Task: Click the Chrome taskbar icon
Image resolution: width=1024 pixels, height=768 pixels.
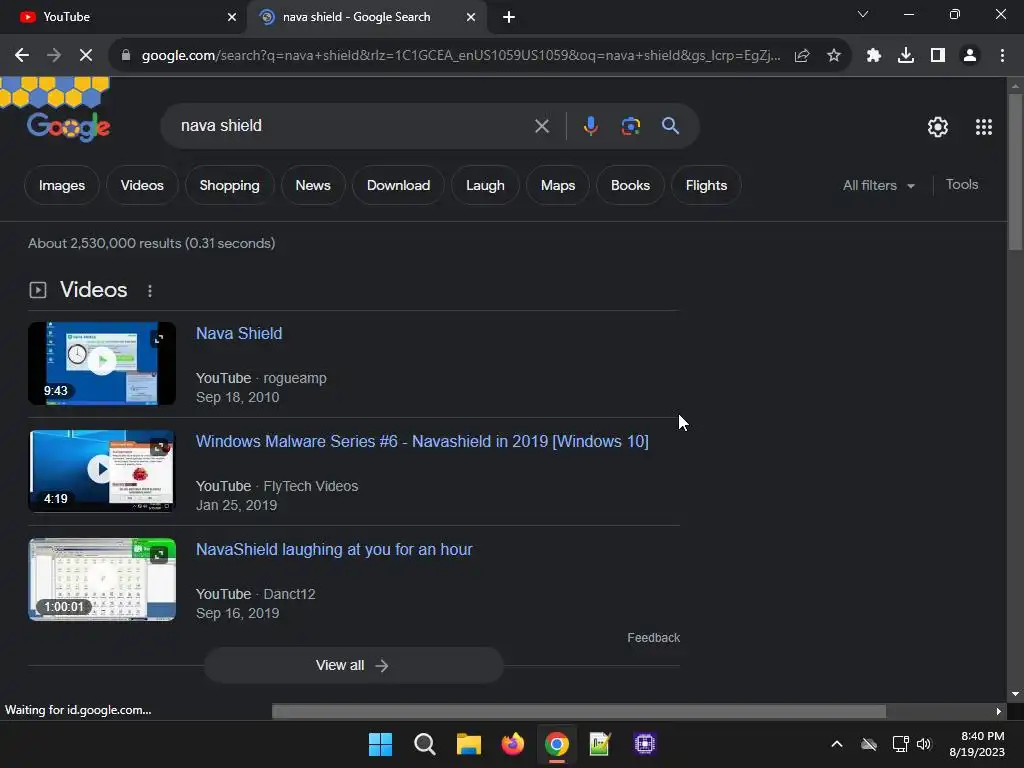Action: (x=556, y=744)
